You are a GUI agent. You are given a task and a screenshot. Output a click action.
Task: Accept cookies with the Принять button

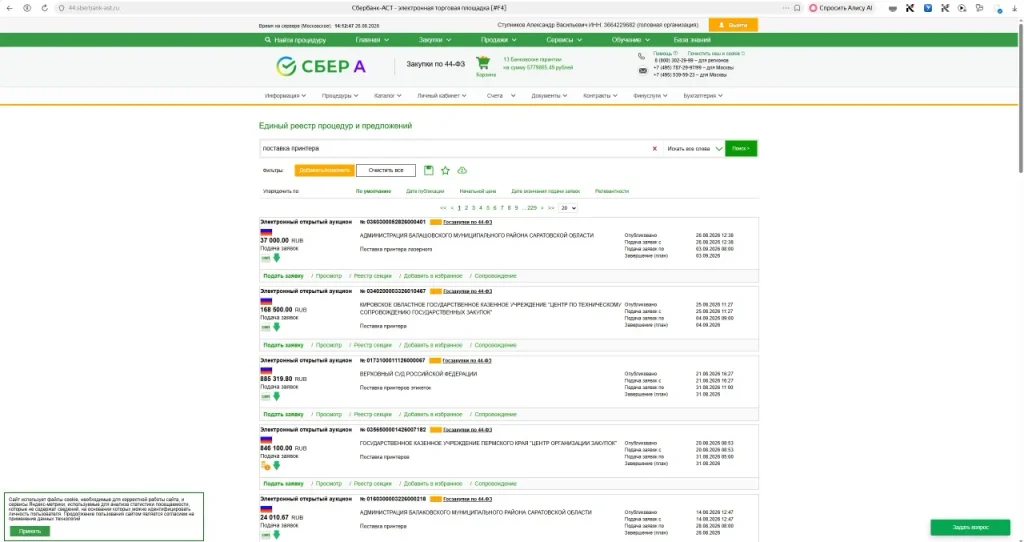30,532
